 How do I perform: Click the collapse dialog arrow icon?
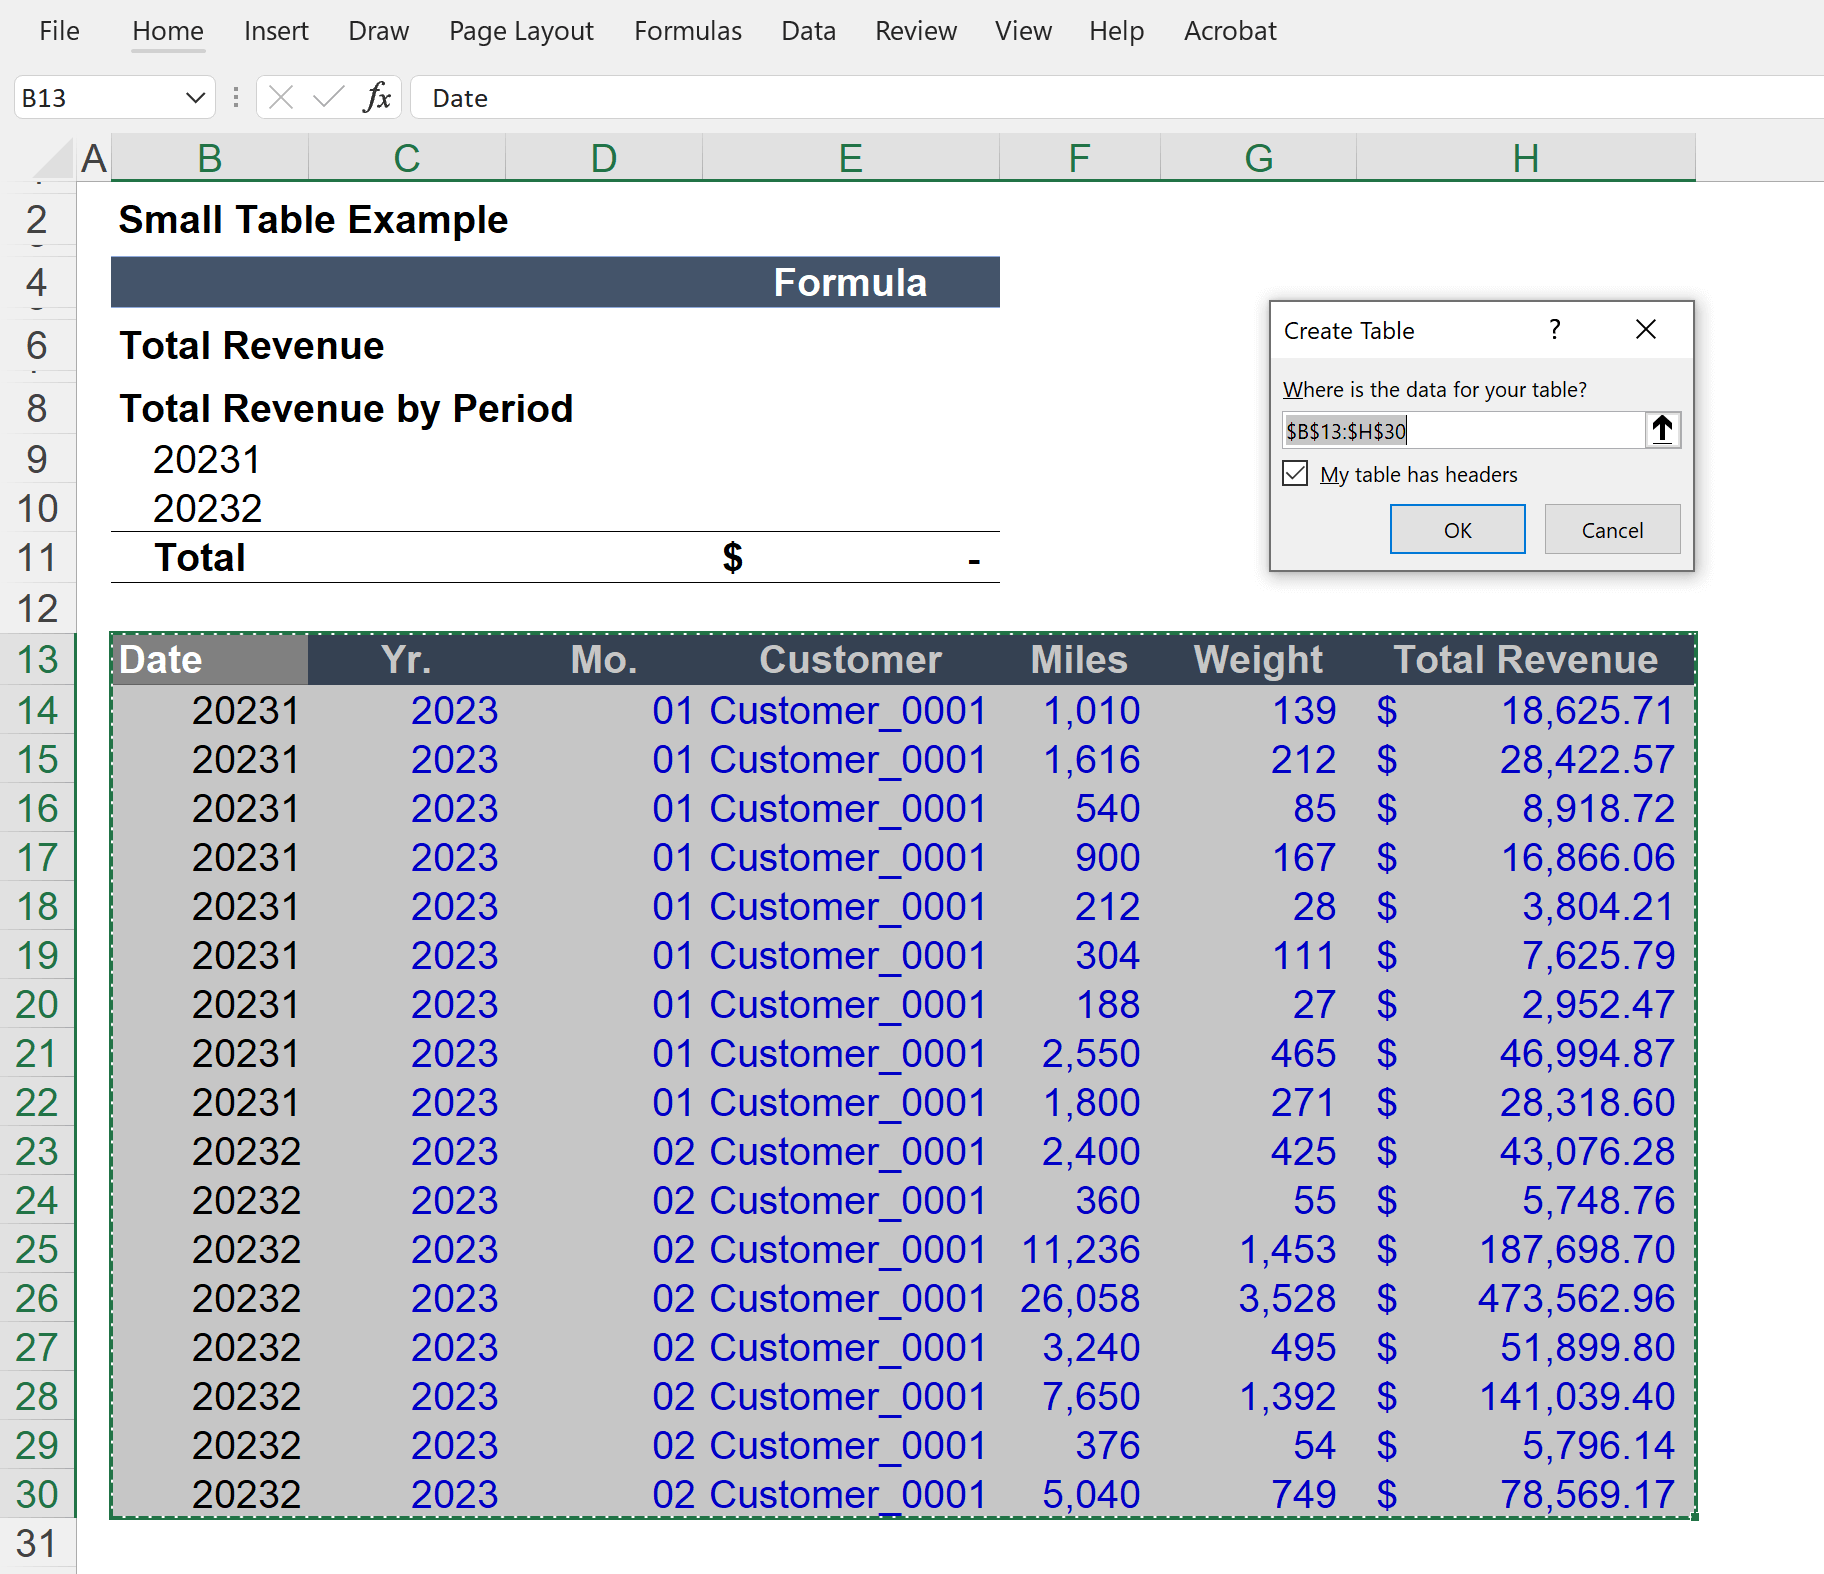pyautogui.click(x=1662, y=430)
